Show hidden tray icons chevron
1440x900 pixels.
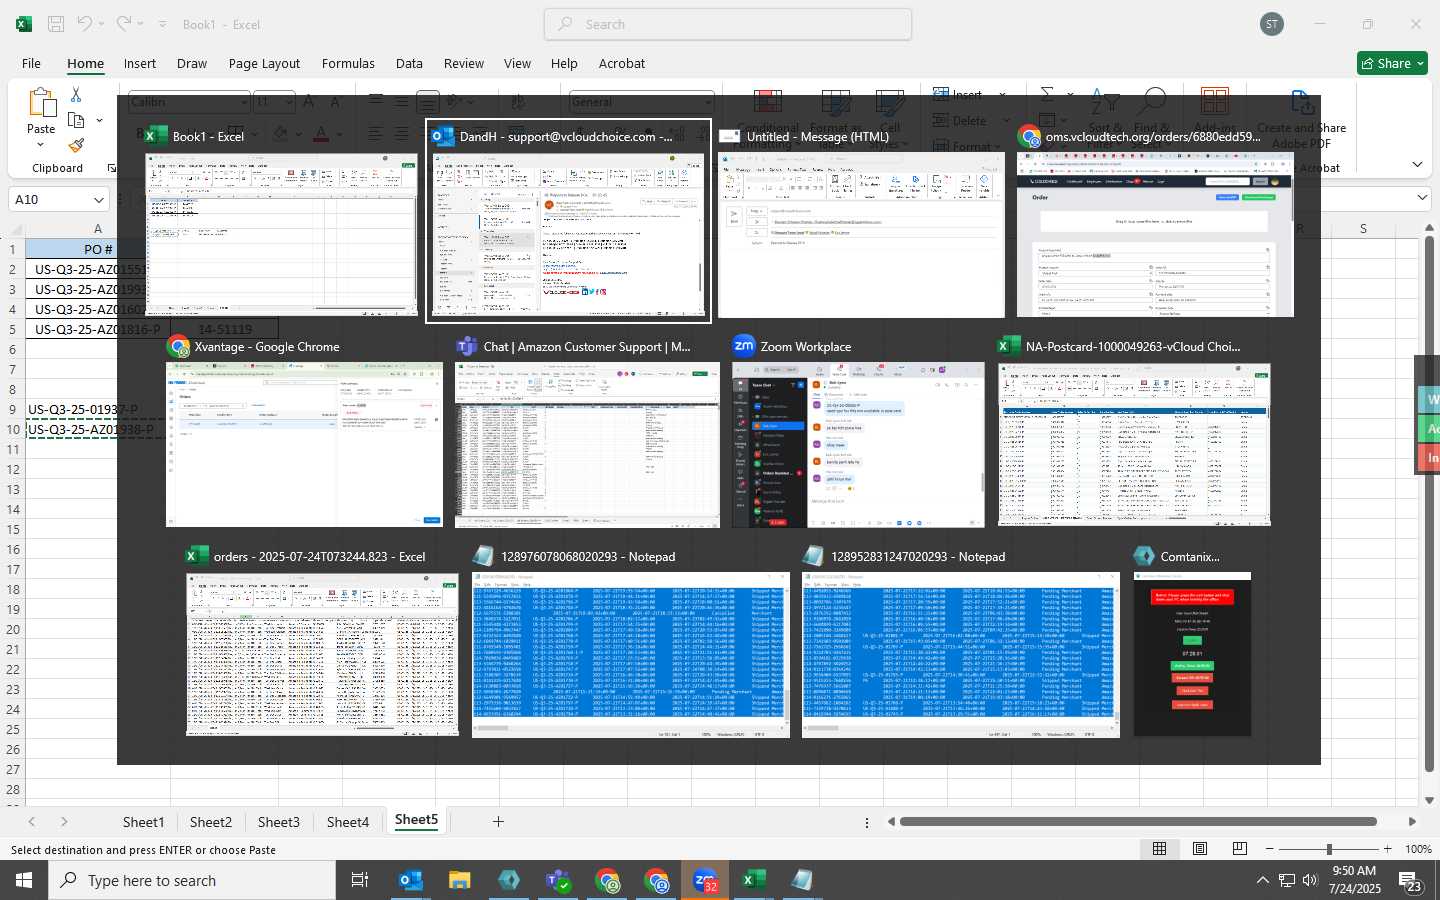(x=1262, y=880)
